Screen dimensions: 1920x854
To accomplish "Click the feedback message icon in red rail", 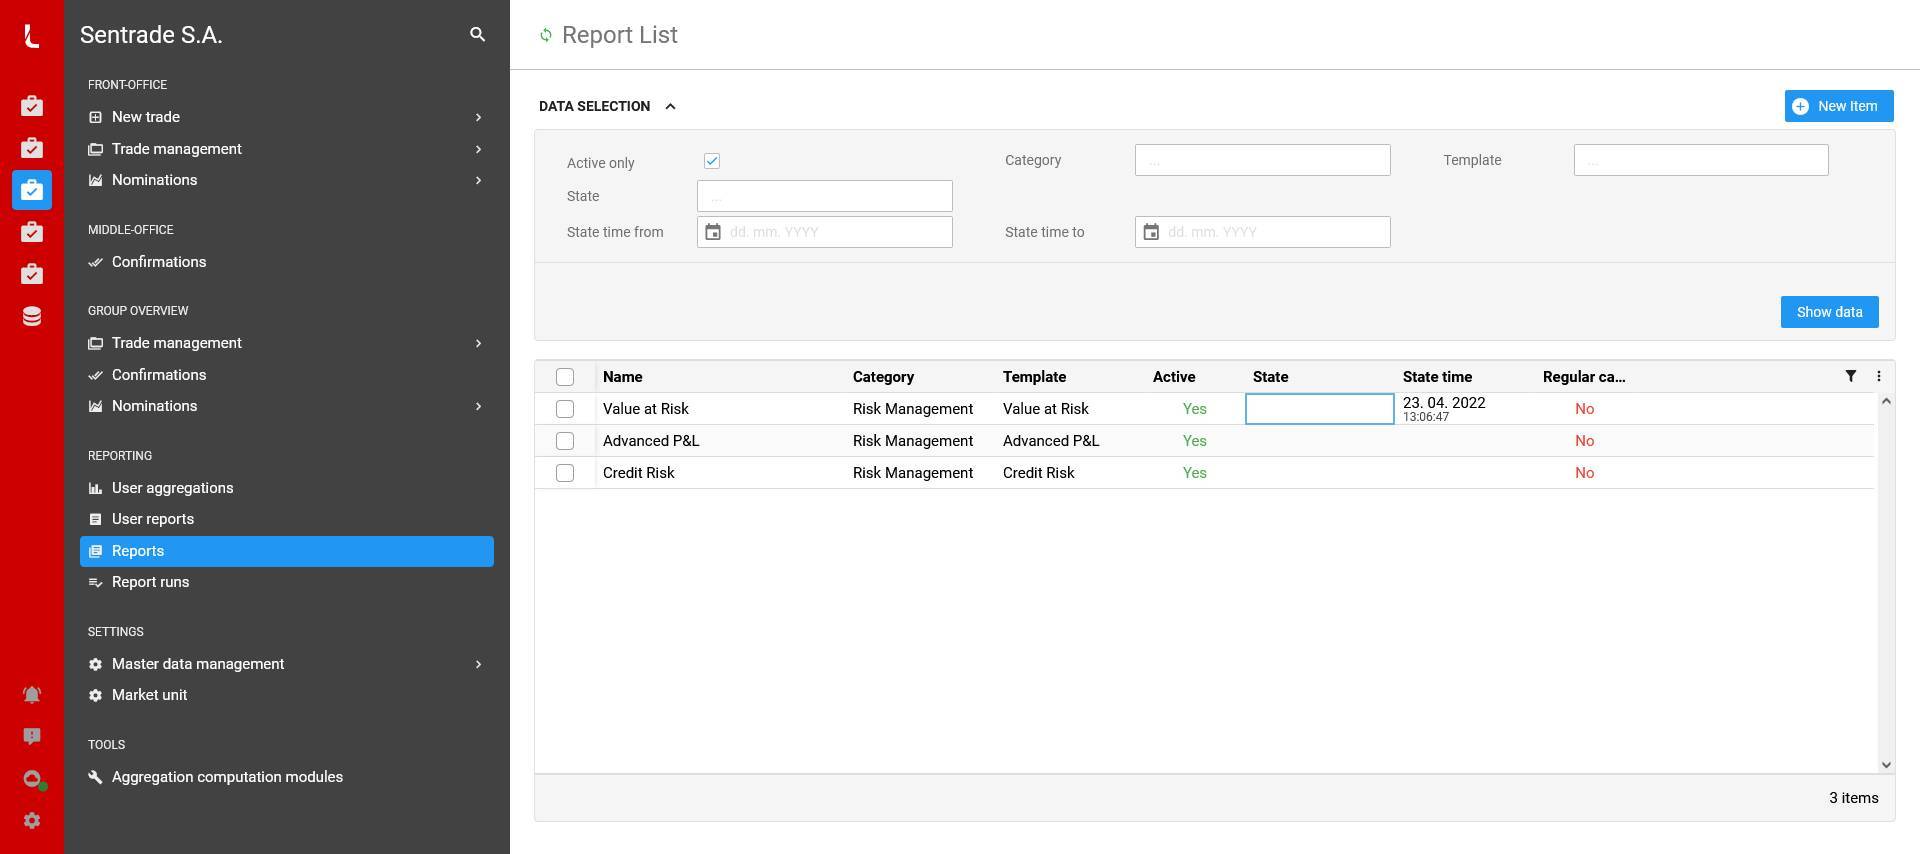I will click(32, 737).
